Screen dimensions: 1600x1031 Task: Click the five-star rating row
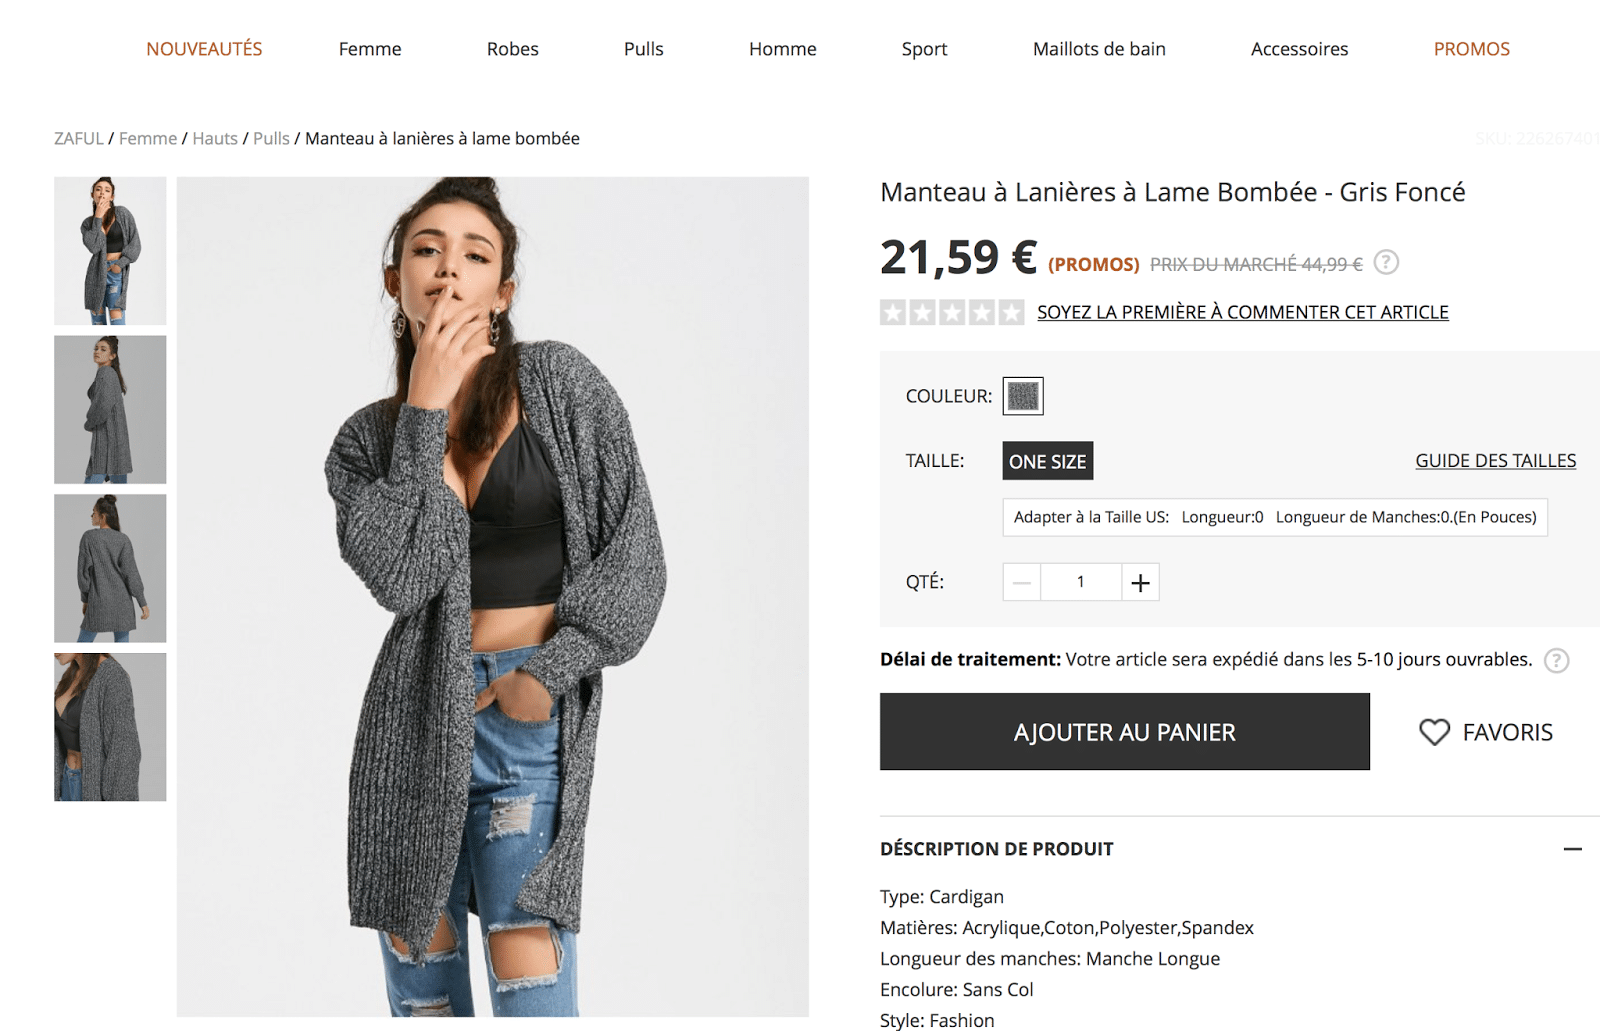pyautogui.click(x=952, y=313)
